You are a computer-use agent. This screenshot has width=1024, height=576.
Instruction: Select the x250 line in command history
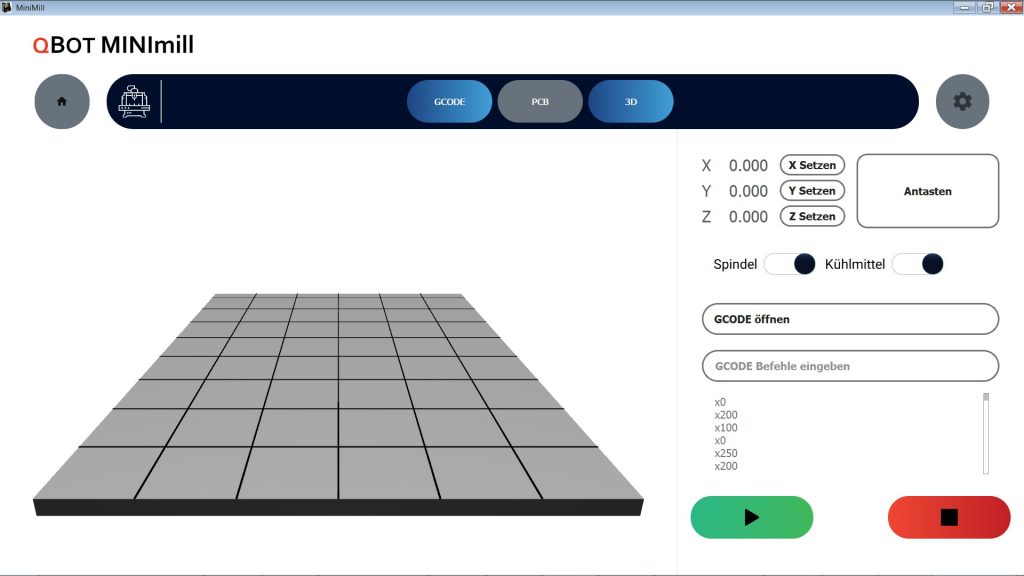(726, 453)
